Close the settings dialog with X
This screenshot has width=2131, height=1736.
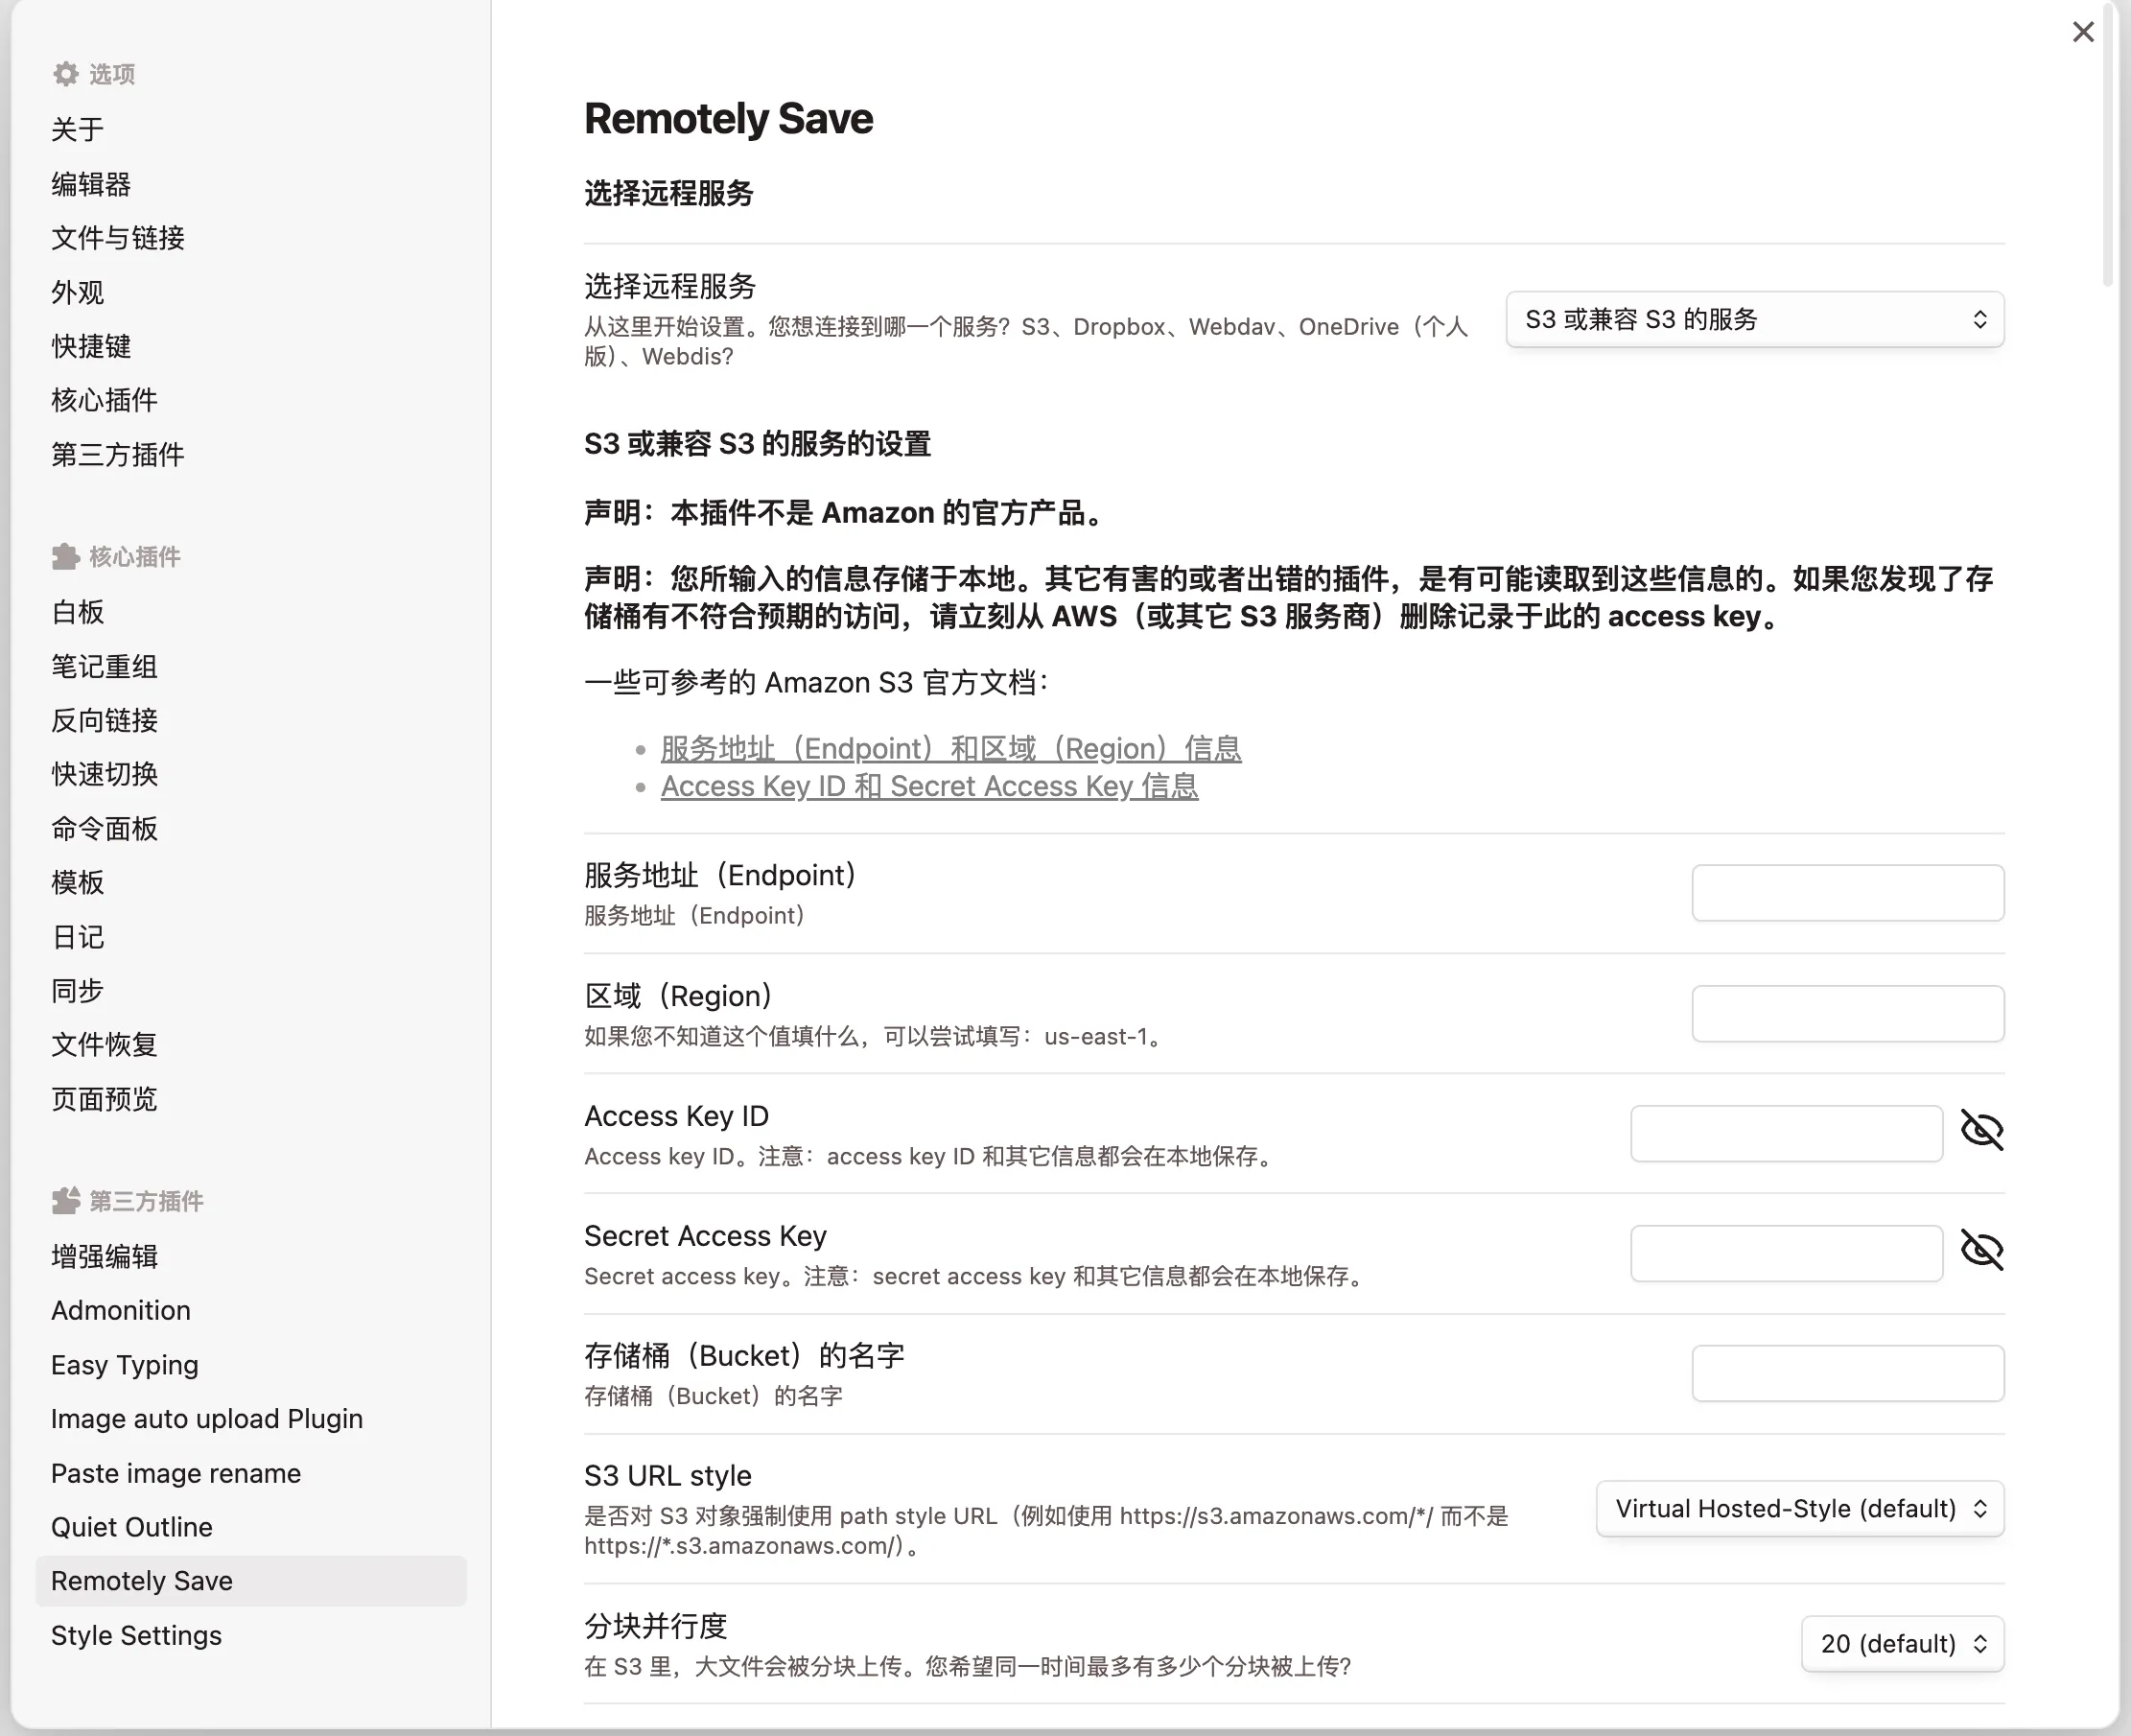click(x=2083, y=32)
